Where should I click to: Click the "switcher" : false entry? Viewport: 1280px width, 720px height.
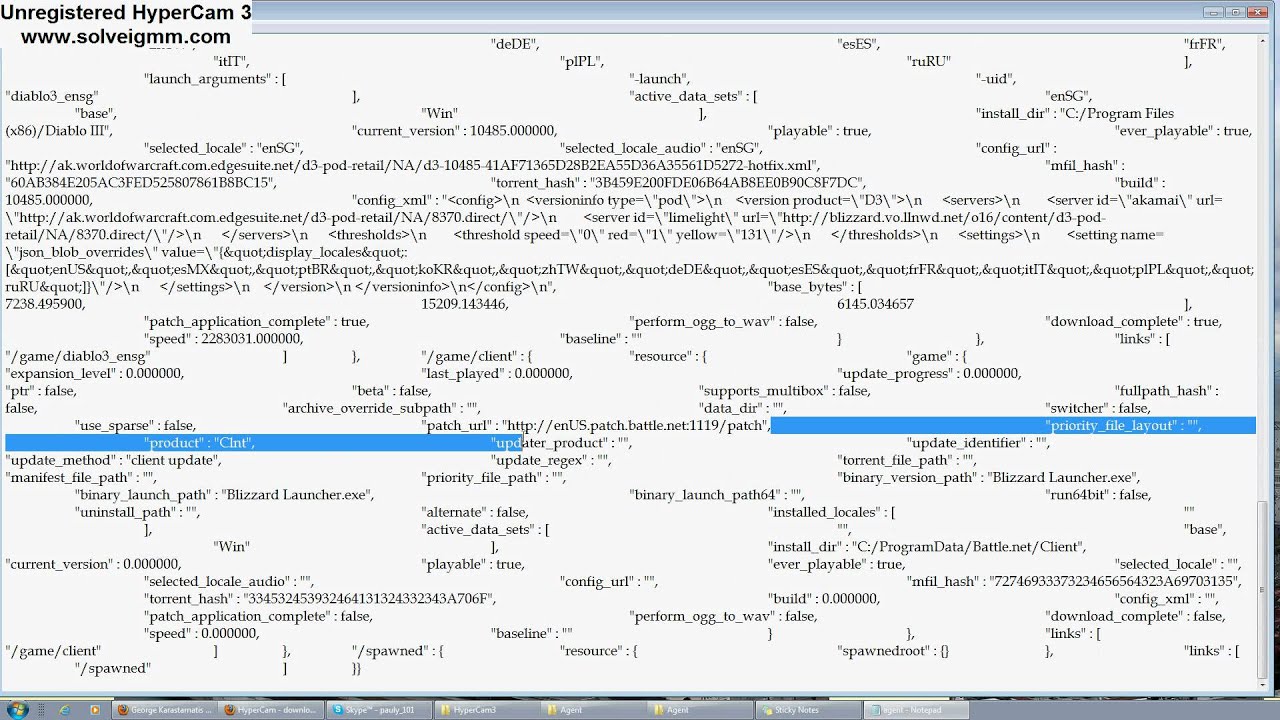[1098, 409]
